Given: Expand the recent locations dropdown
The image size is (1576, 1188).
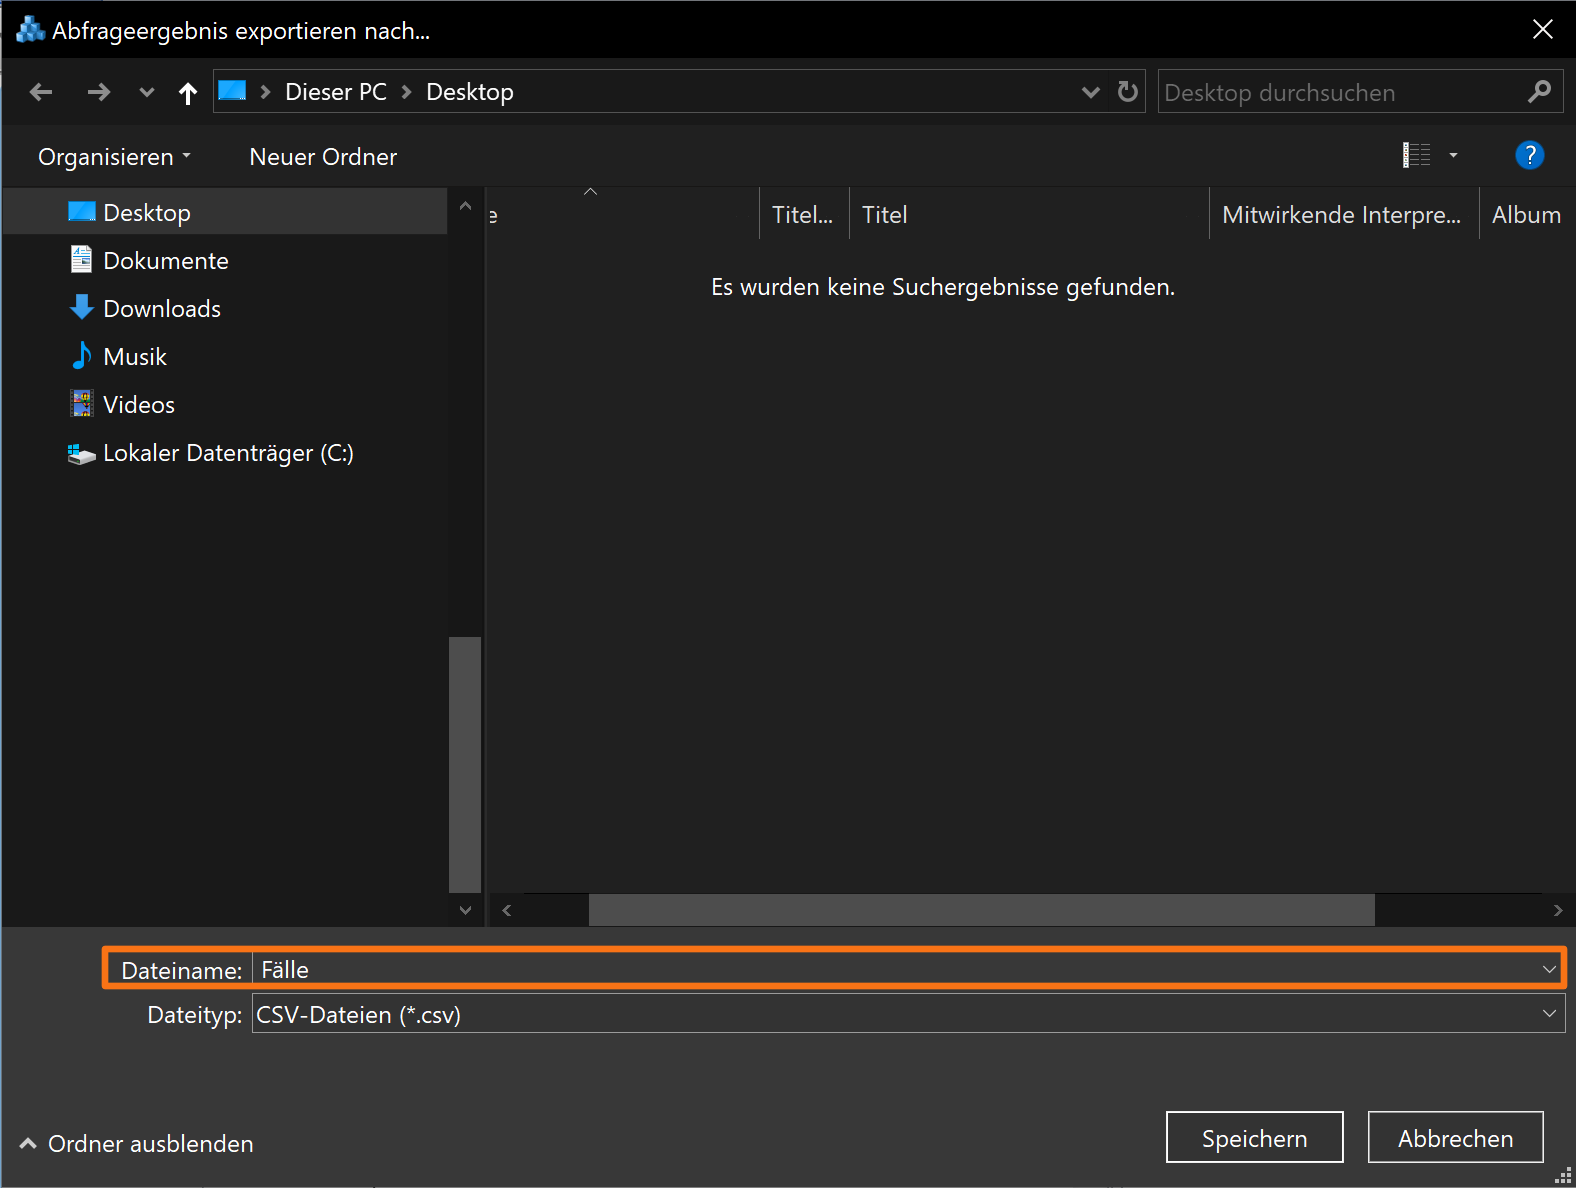Looking at the screenshot, I should 147,93.
